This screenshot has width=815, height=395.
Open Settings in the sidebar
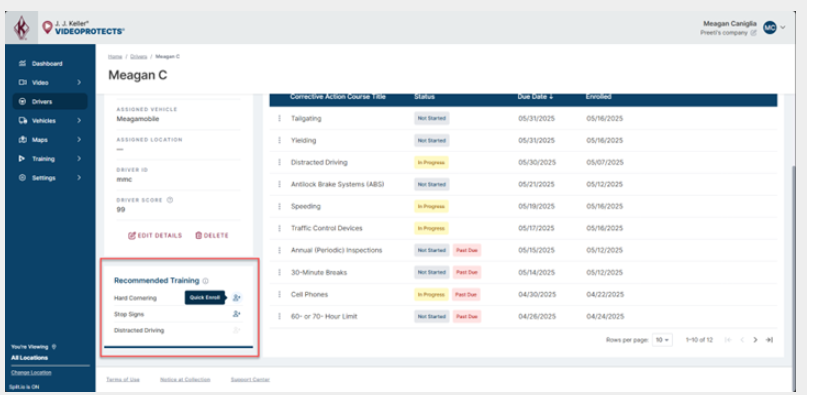pos(50,178)
